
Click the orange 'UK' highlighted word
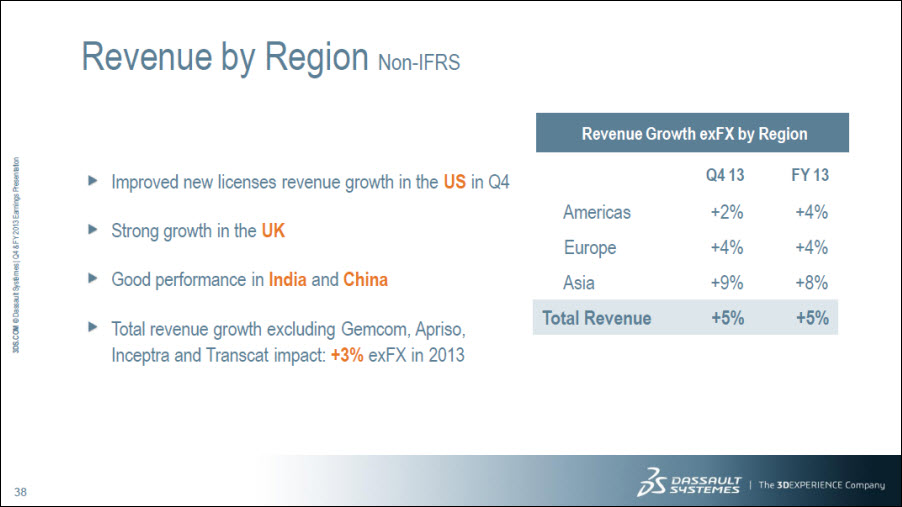pyautogui.click(x=273, y=231)
